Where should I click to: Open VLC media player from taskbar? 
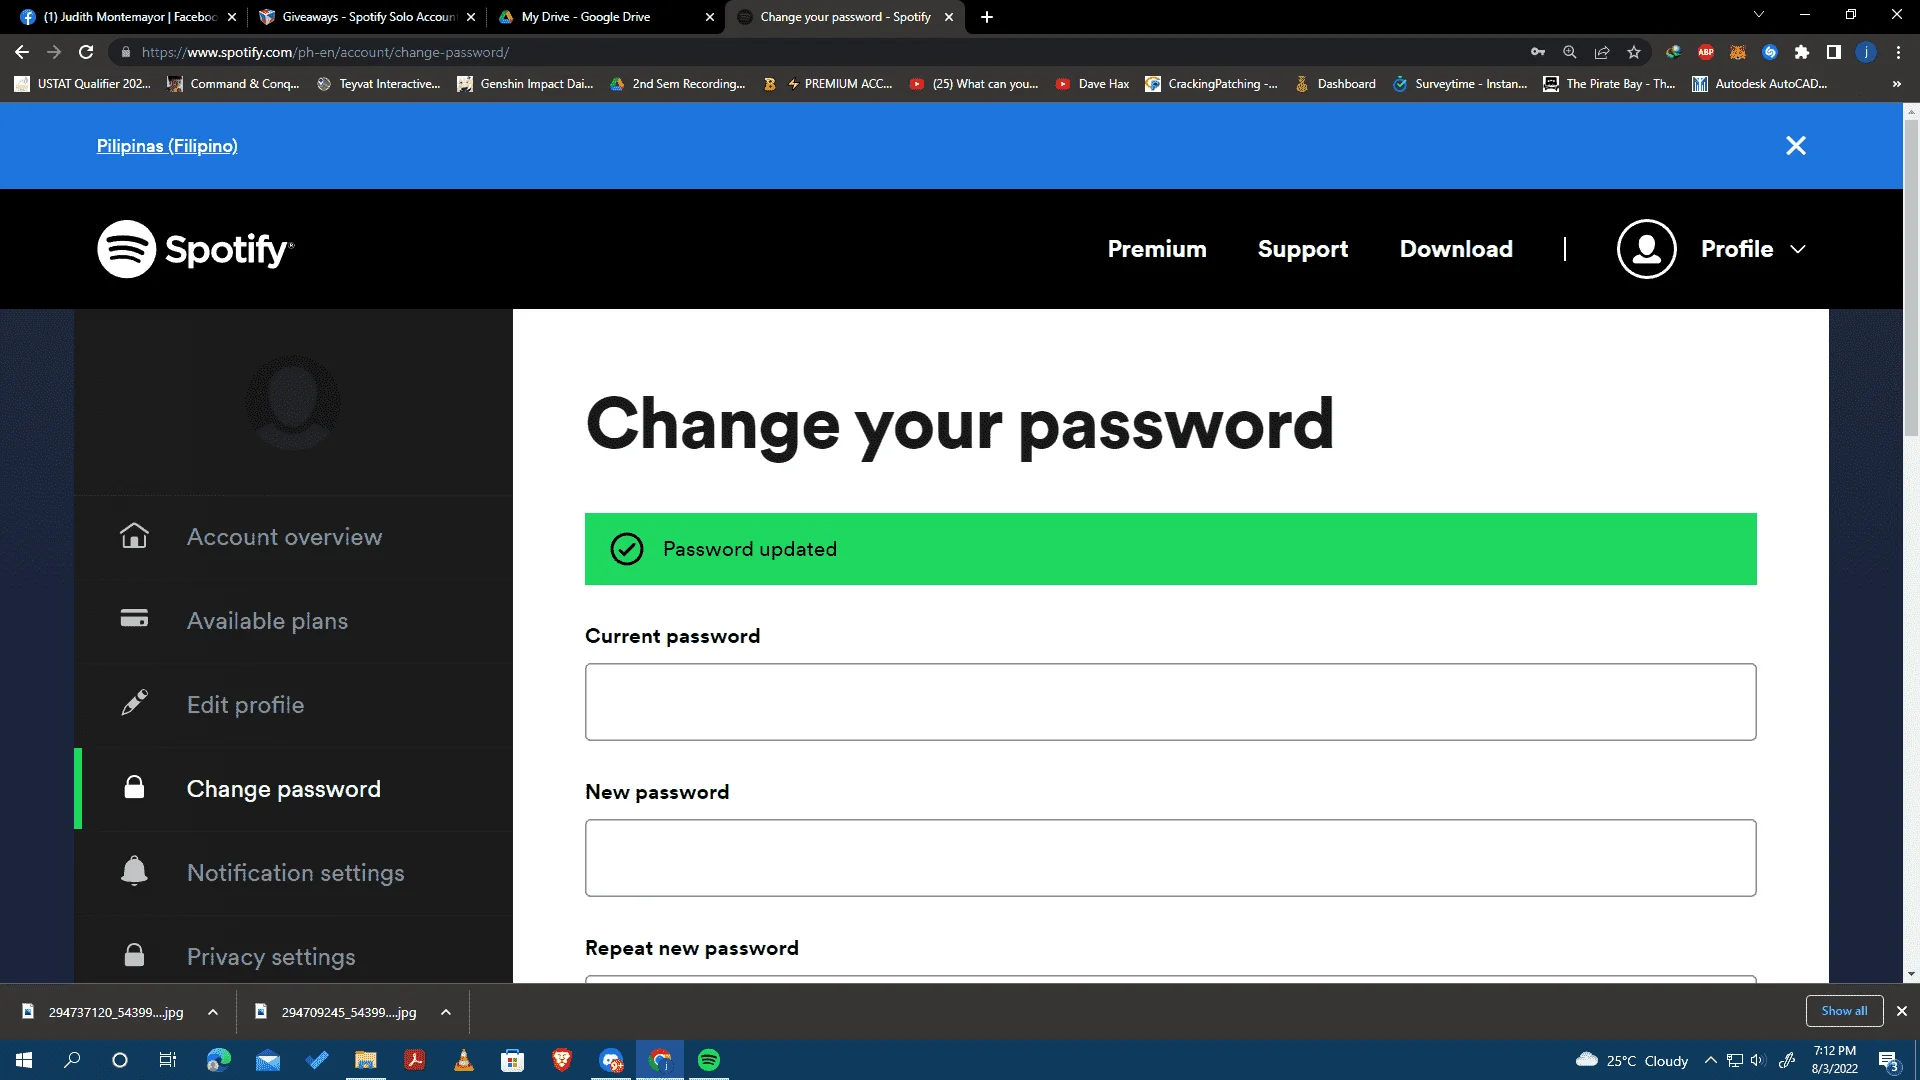click(x=464, y=1060)
